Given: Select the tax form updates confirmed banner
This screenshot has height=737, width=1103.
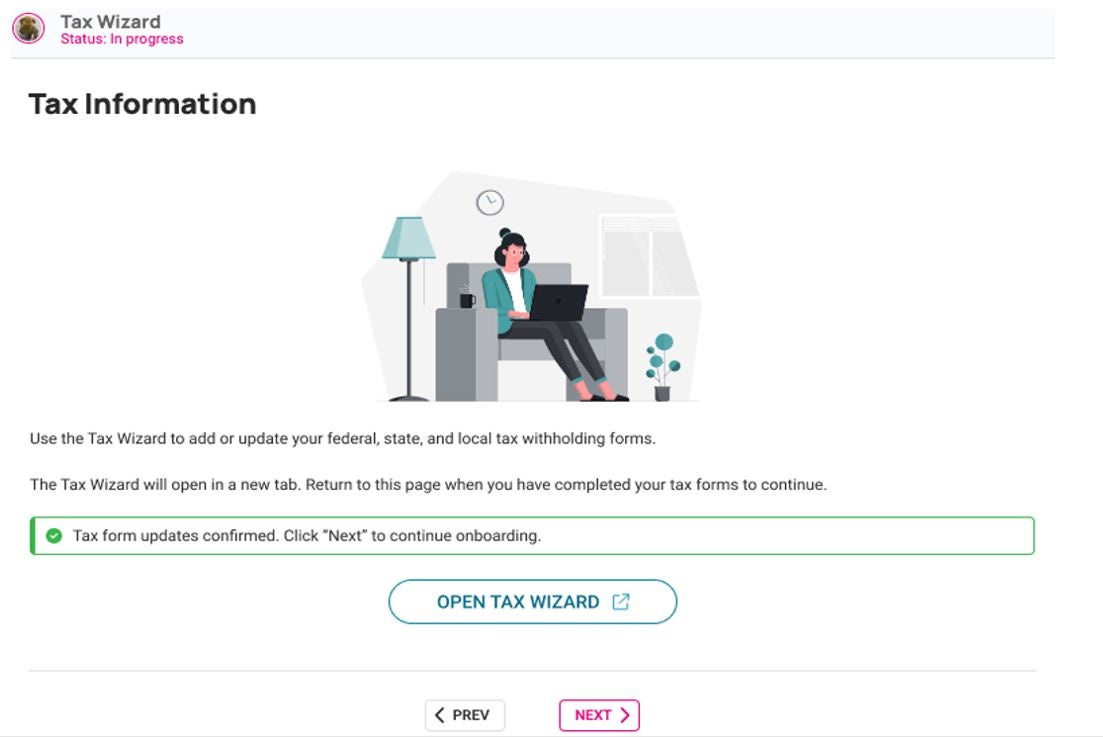Looking at the screenshot, I should pos(532,536).
